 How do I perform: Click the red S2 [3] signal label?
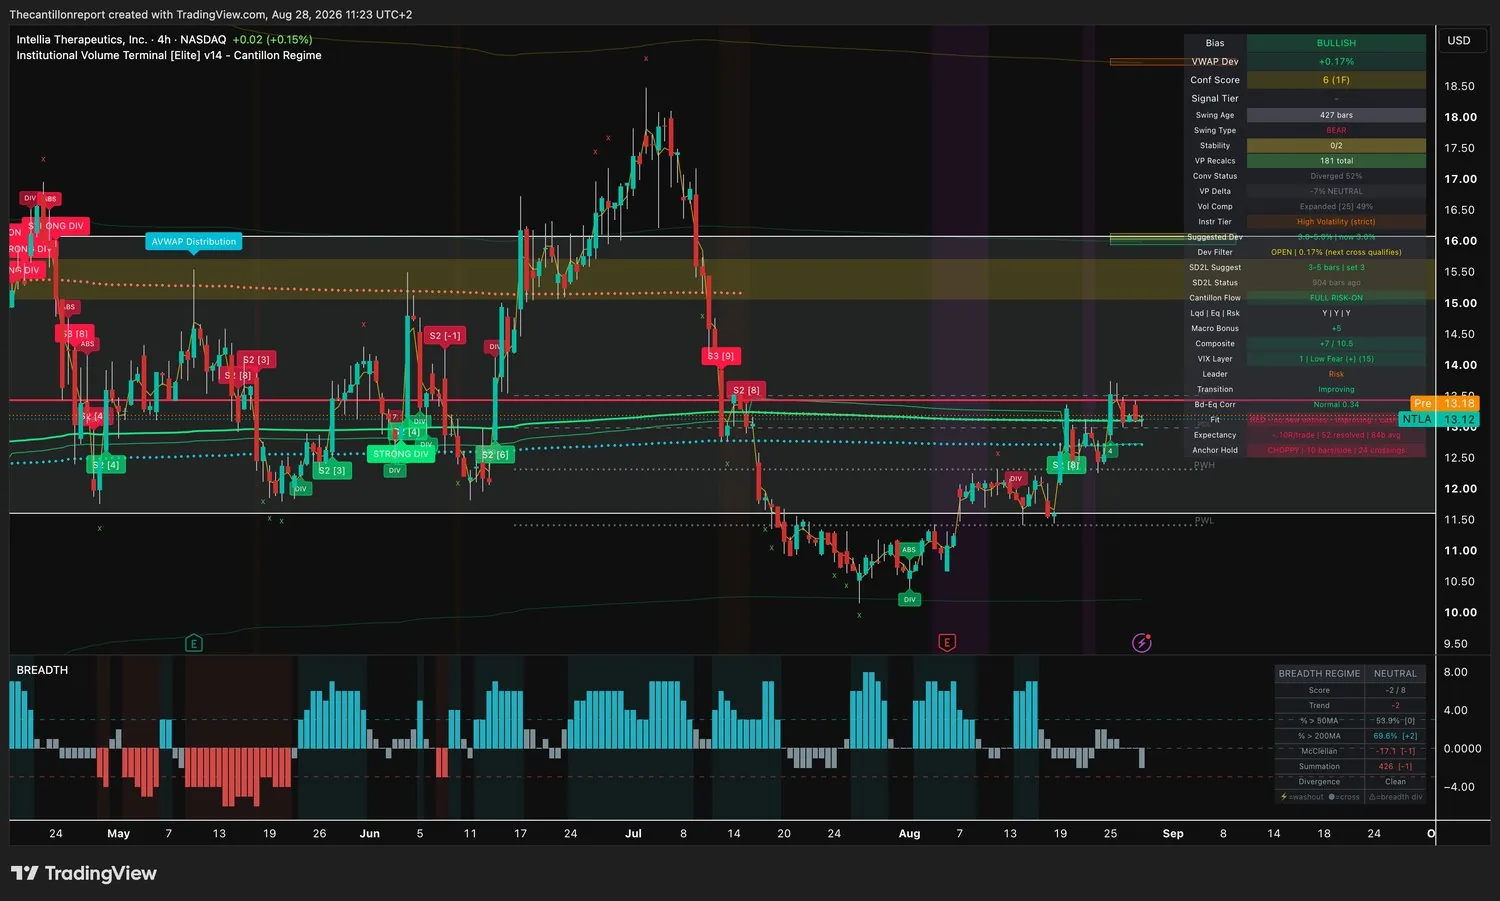pyautogui.click(x=256, y=359)
